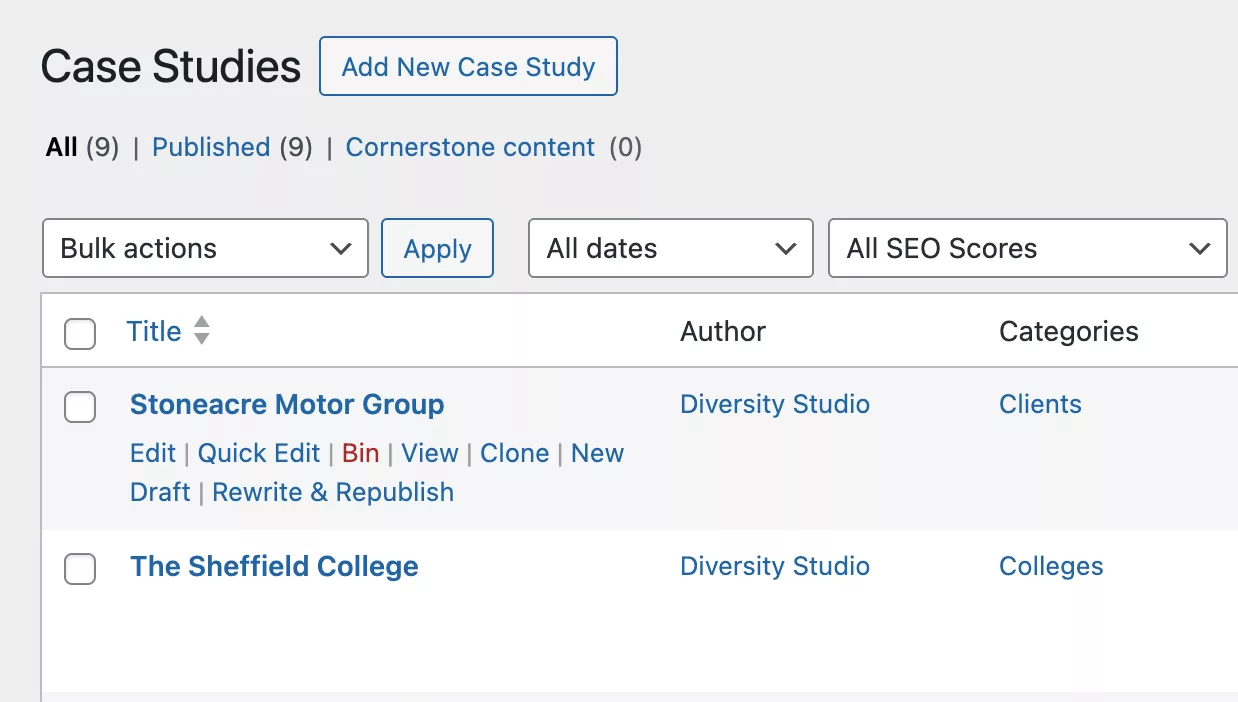Open the Clients category link
Image resolution: width=1238 pixels, height=702 pixels.
point(1040,404)
